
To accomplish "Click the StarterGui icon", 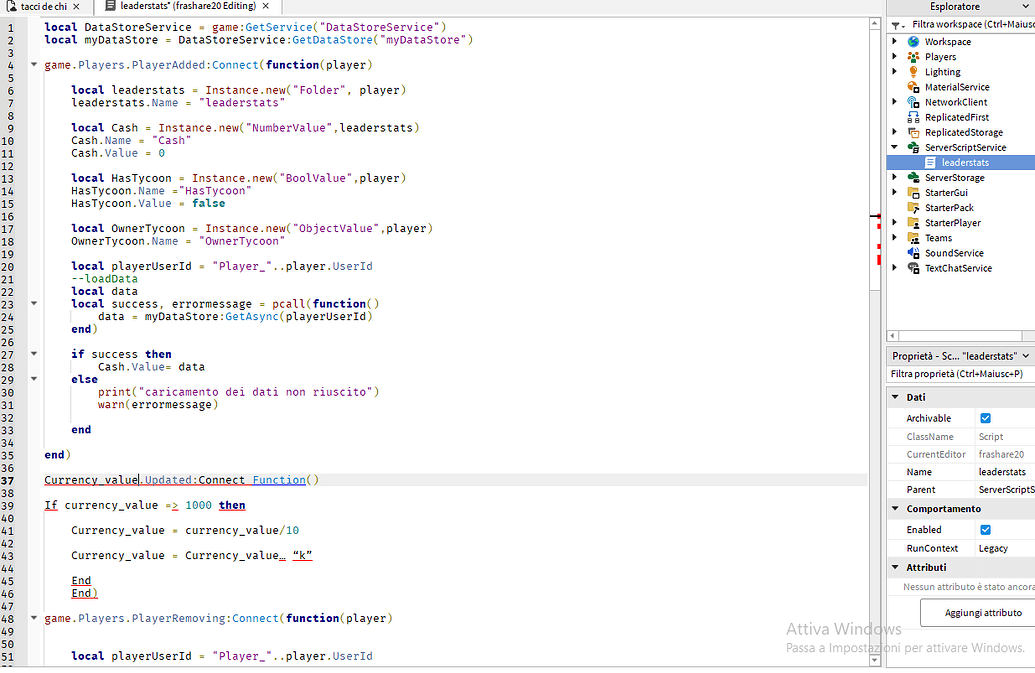I will (x=914, y=193).
